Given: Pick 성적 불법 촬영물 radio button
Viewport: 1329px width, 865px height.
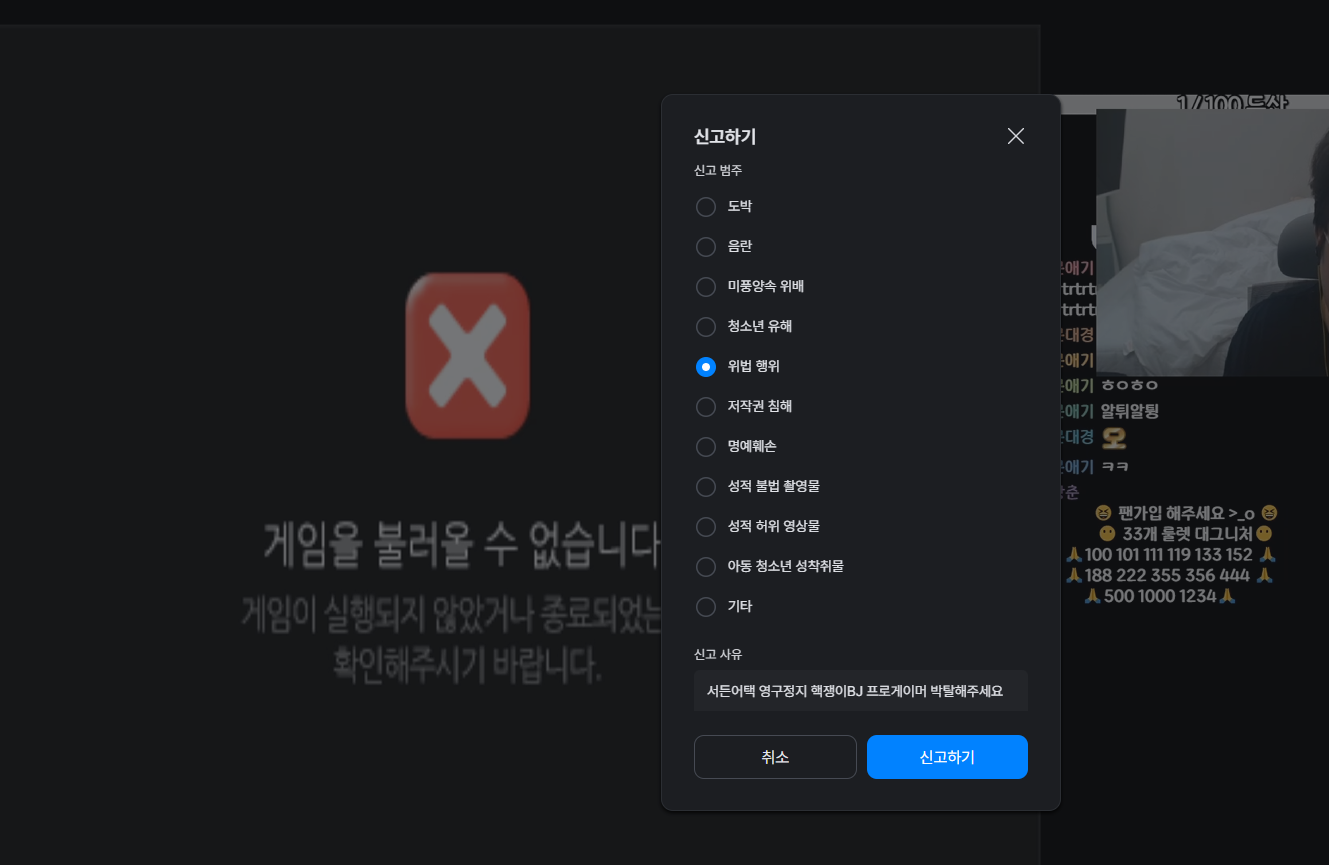Looking at the screenshot, I should tap(706, 487).
